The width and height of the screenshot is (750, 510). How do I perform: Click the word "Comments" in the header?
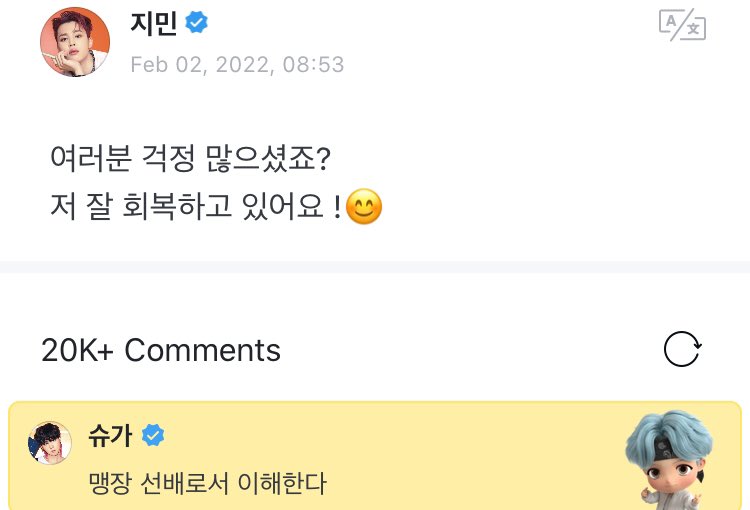point(202,350)
